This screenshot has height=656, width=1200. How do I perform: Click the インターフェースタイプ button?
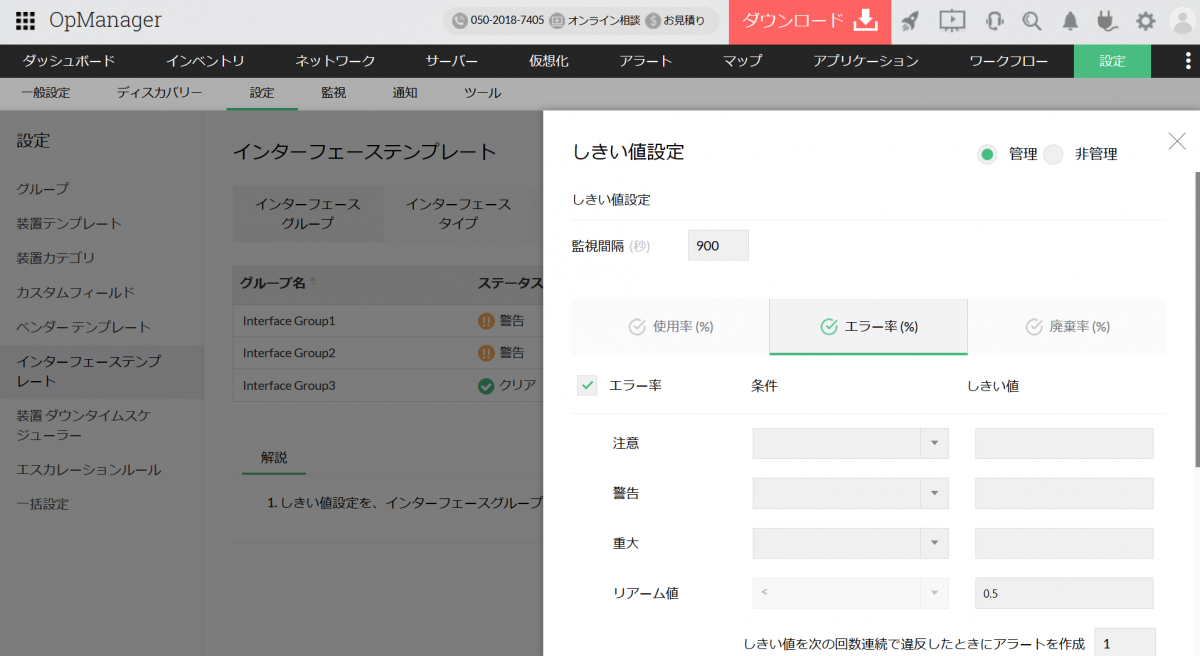point(458,213)
